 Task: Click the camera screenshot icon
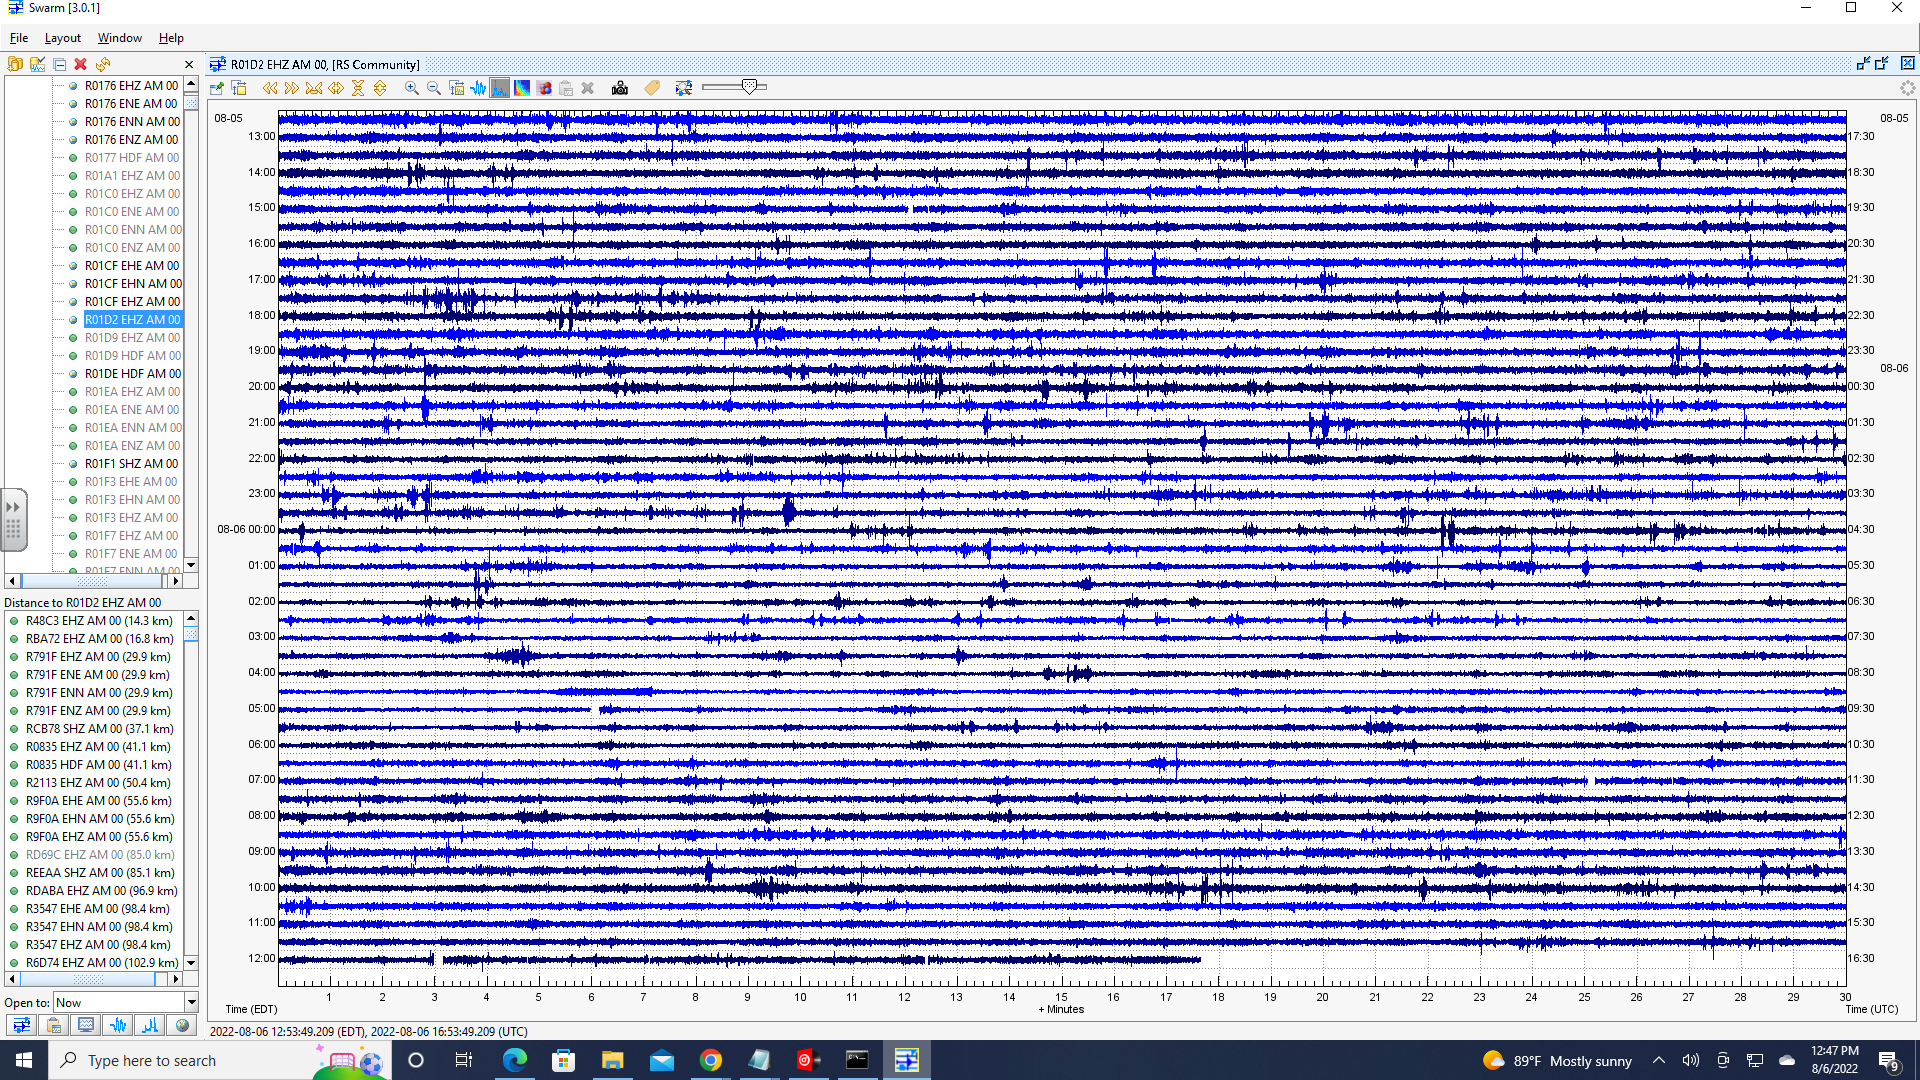tap(620, 88)
